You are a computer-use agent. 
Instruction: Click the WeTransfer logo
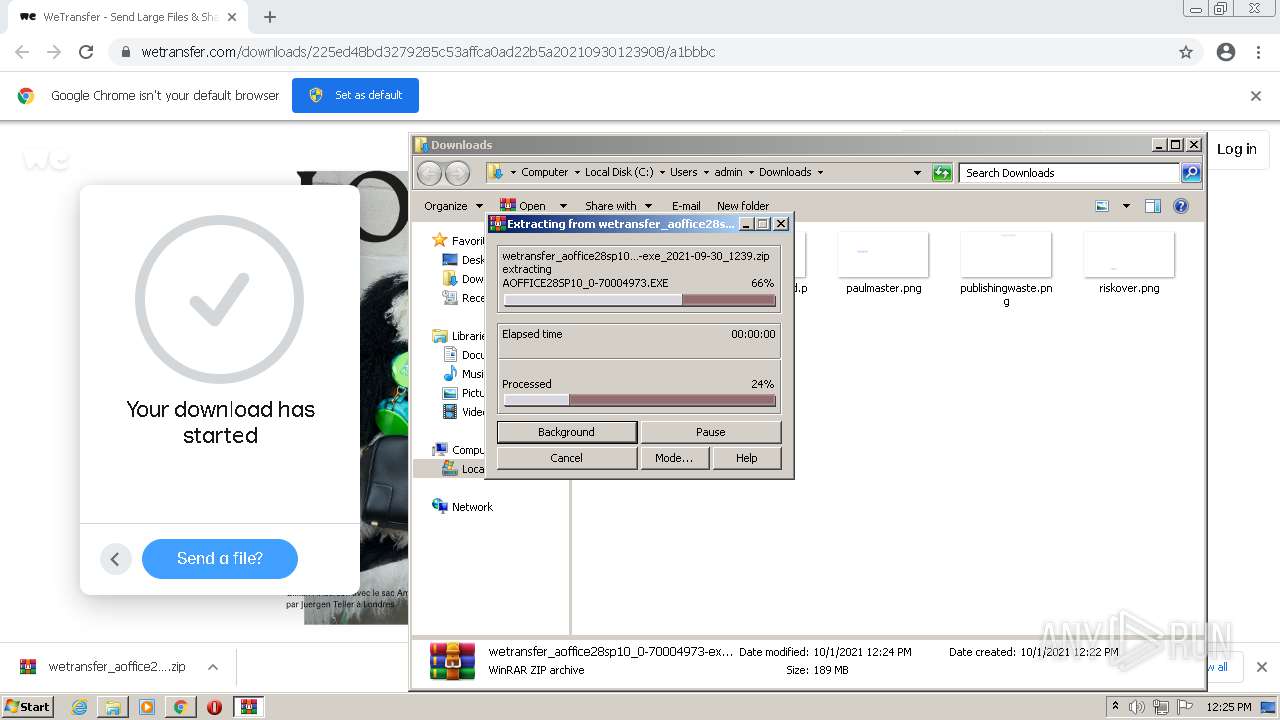point(46,159)
